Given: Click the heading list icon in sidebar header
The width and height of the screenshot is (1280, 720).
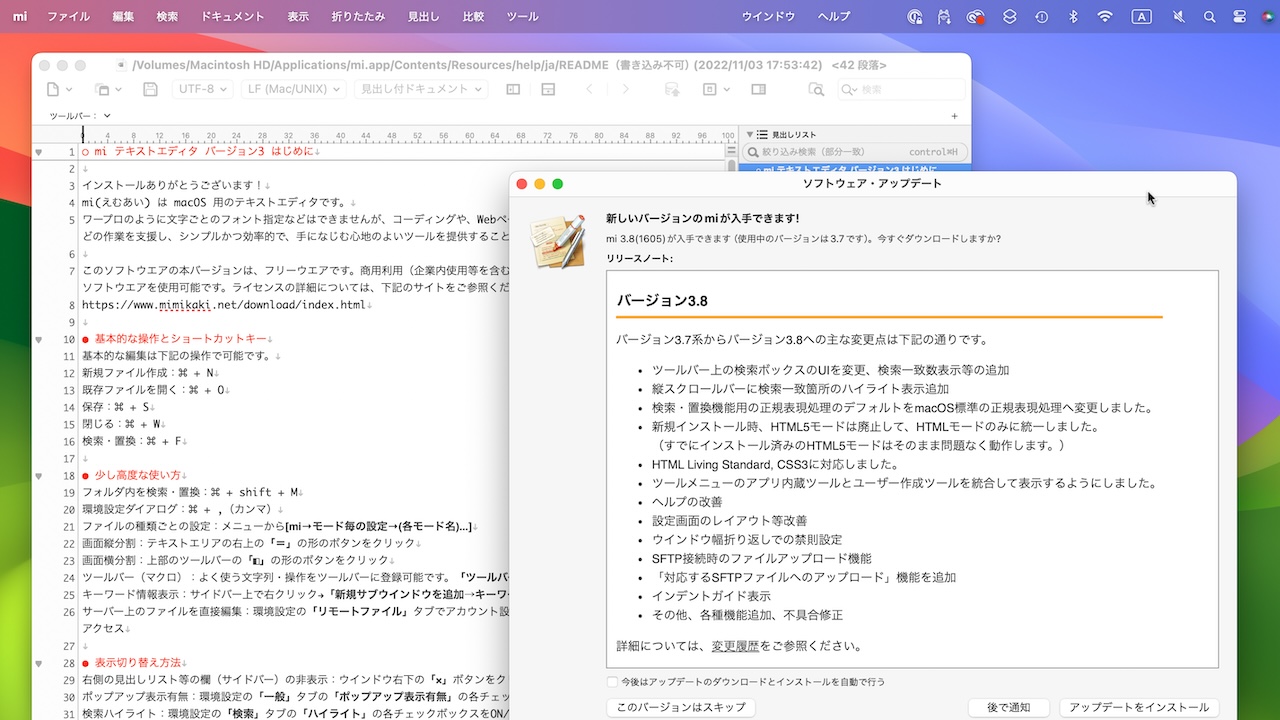Looking at the screenshot, I should [763, 134].
